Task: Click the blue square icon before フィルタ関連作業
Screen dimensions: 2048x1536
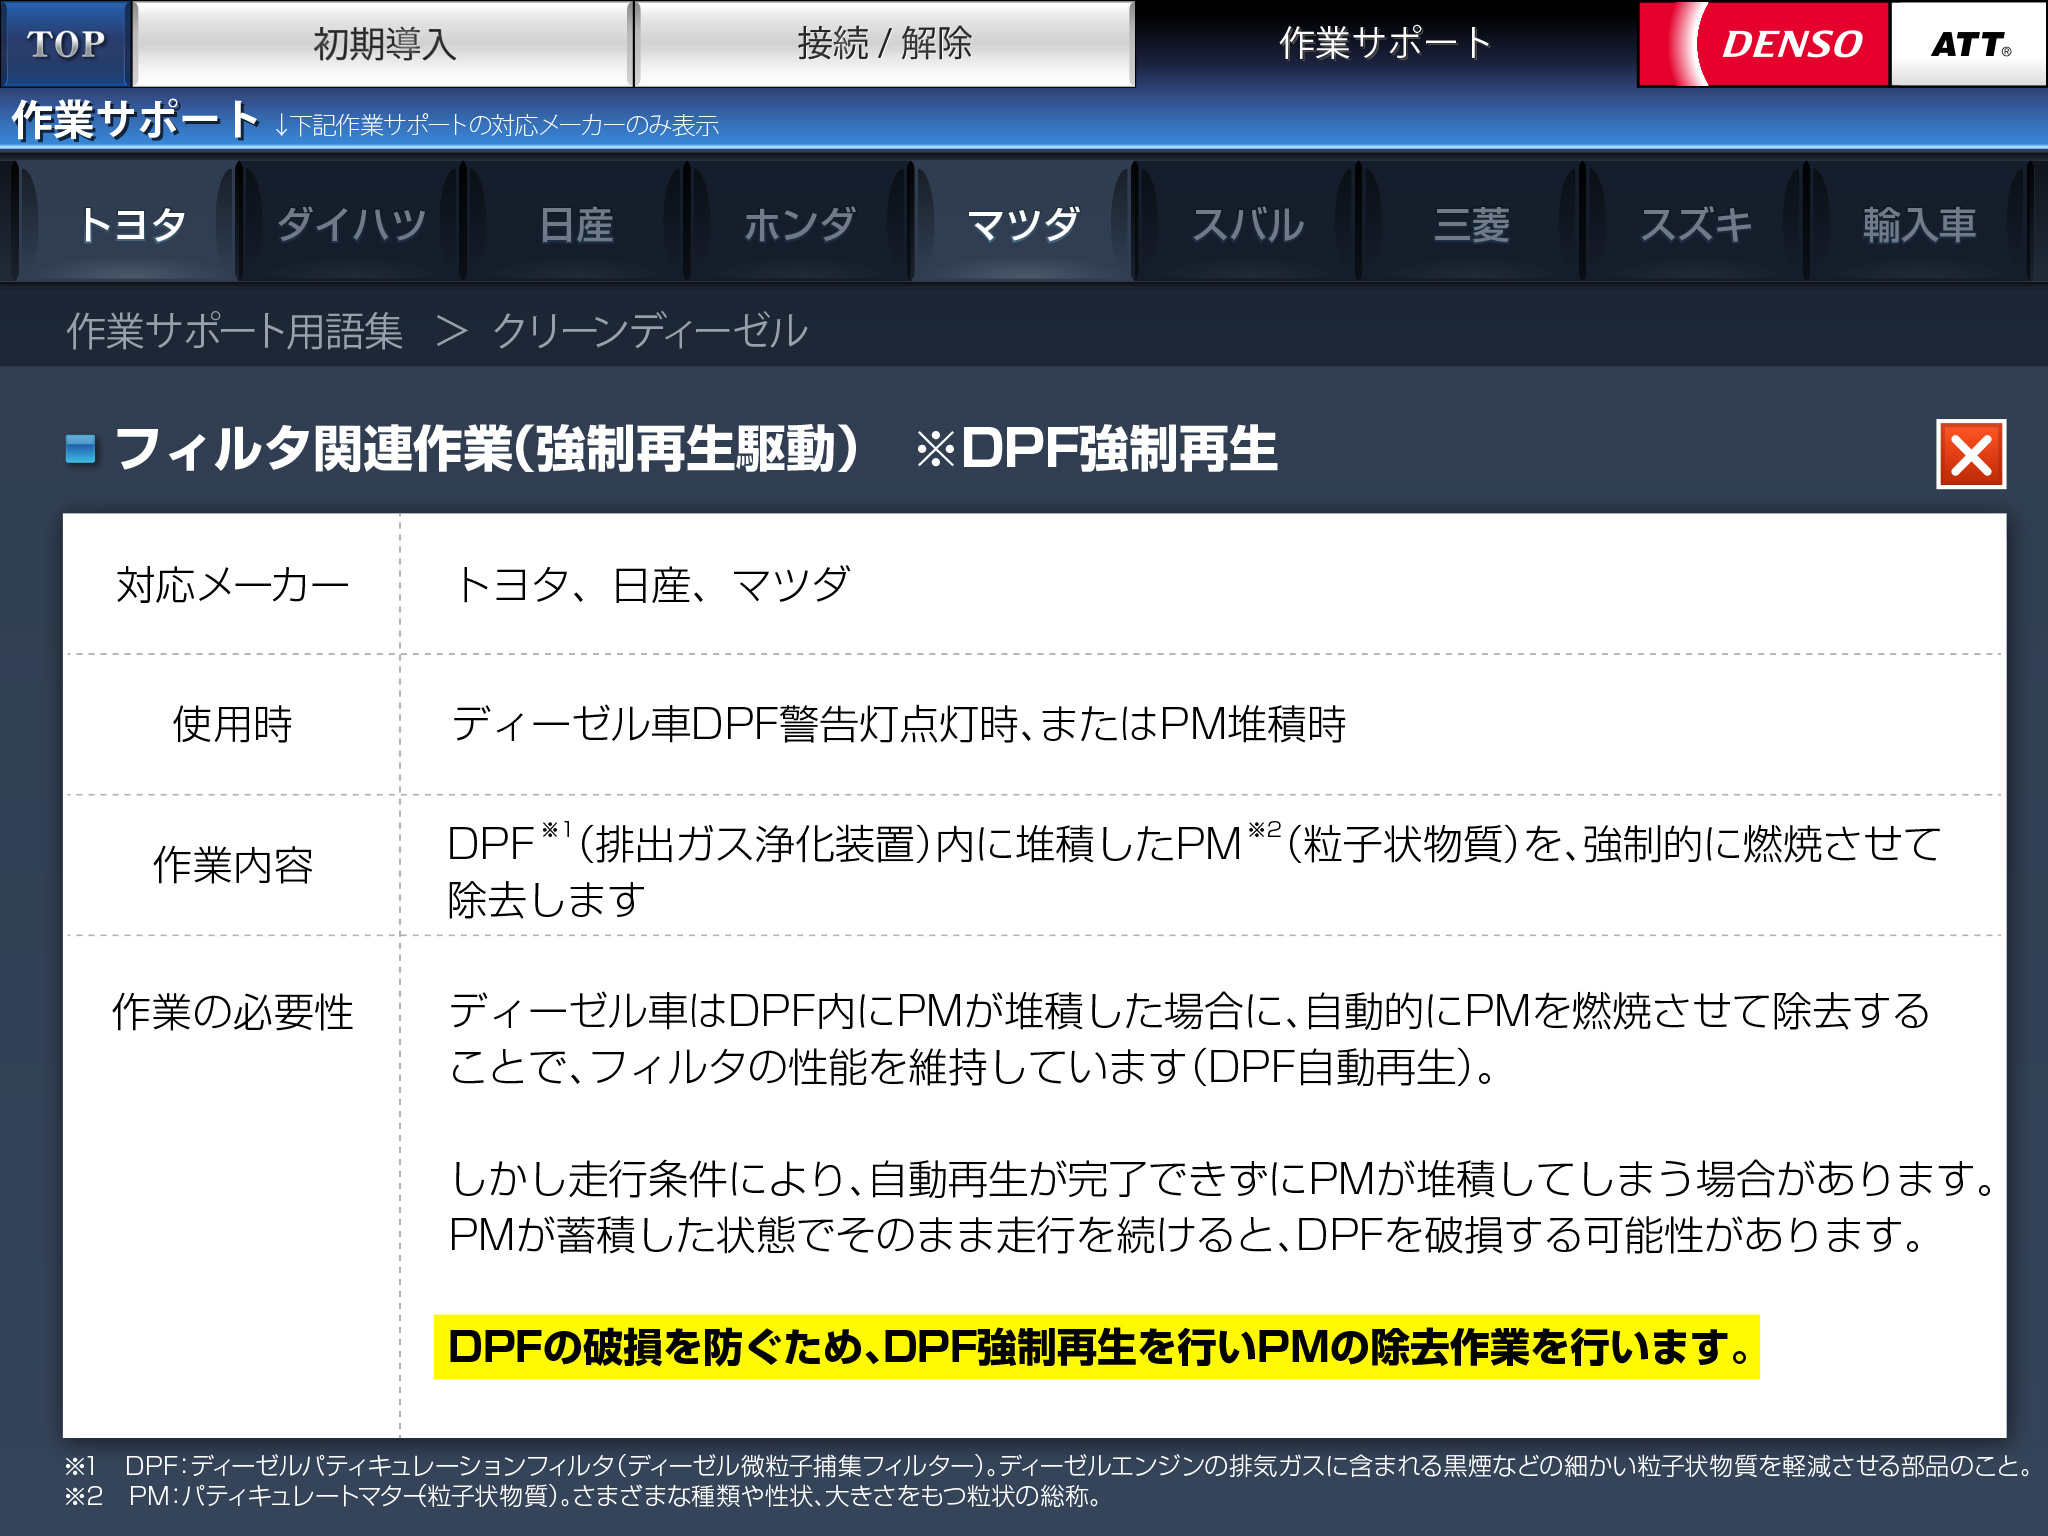Action: tap(81, 449)
